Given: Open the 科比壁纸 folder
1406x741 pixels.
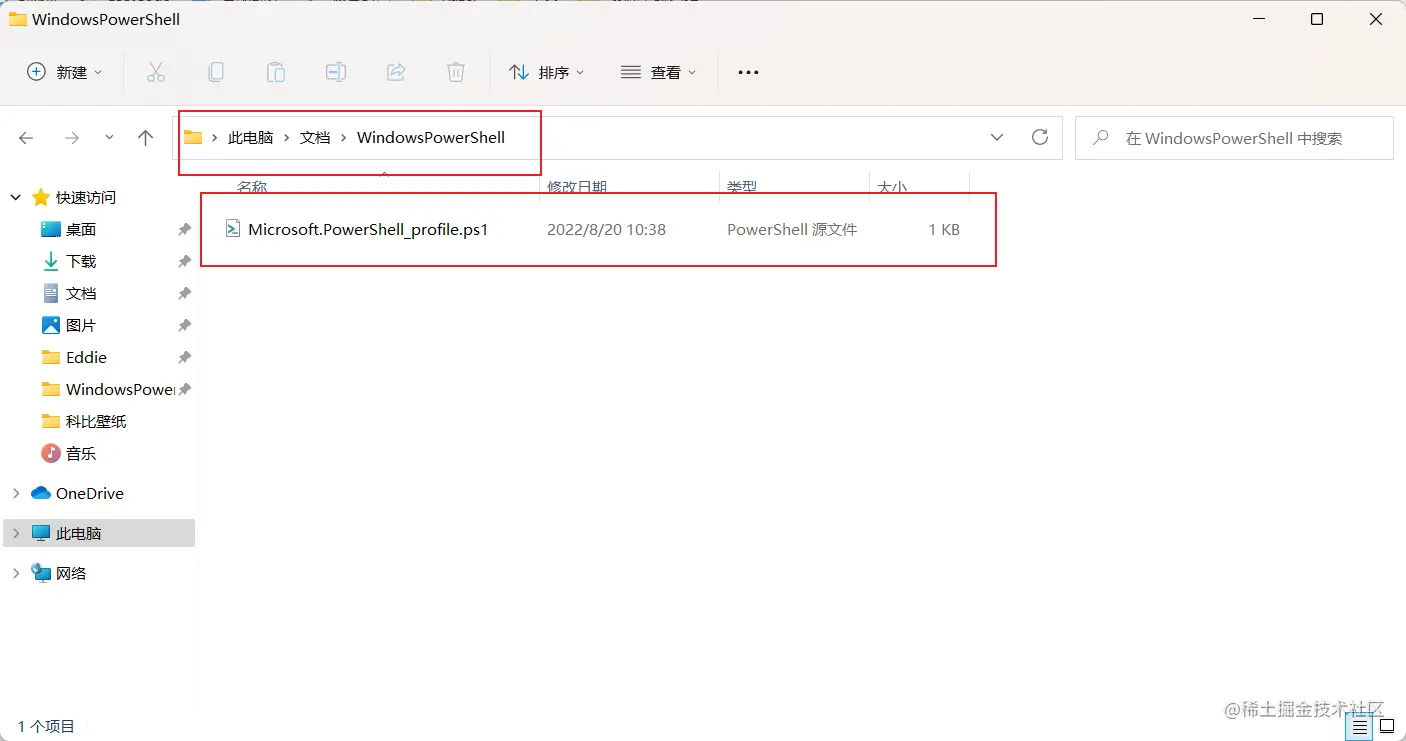Looking at the screenshot, I should (96, 421).
